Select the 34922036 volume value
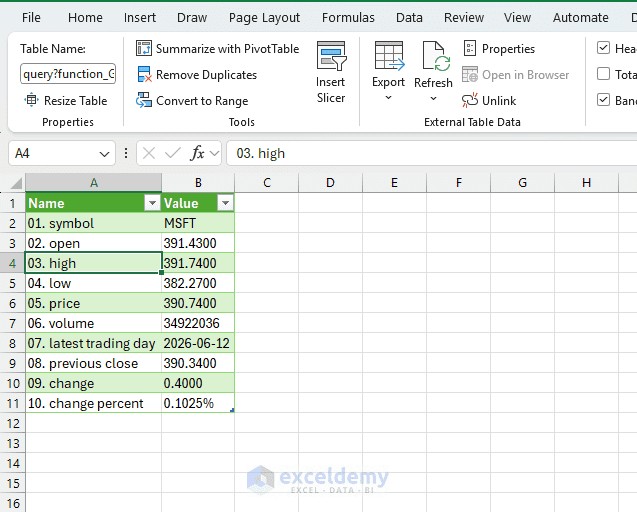637x512 pixels. (x=198, y=323)
